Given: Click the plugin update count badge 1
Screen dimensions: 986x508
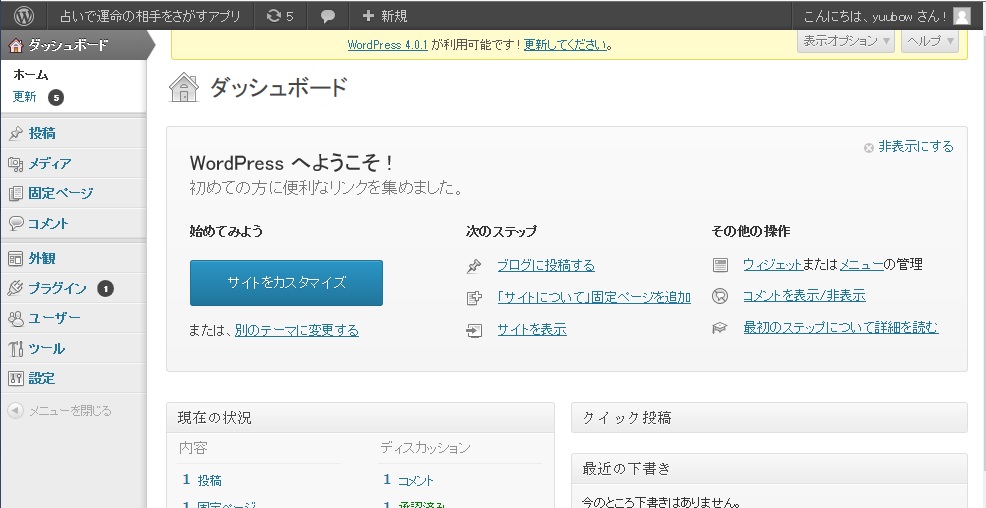Looking at the screenshot, I should point(106,289).
